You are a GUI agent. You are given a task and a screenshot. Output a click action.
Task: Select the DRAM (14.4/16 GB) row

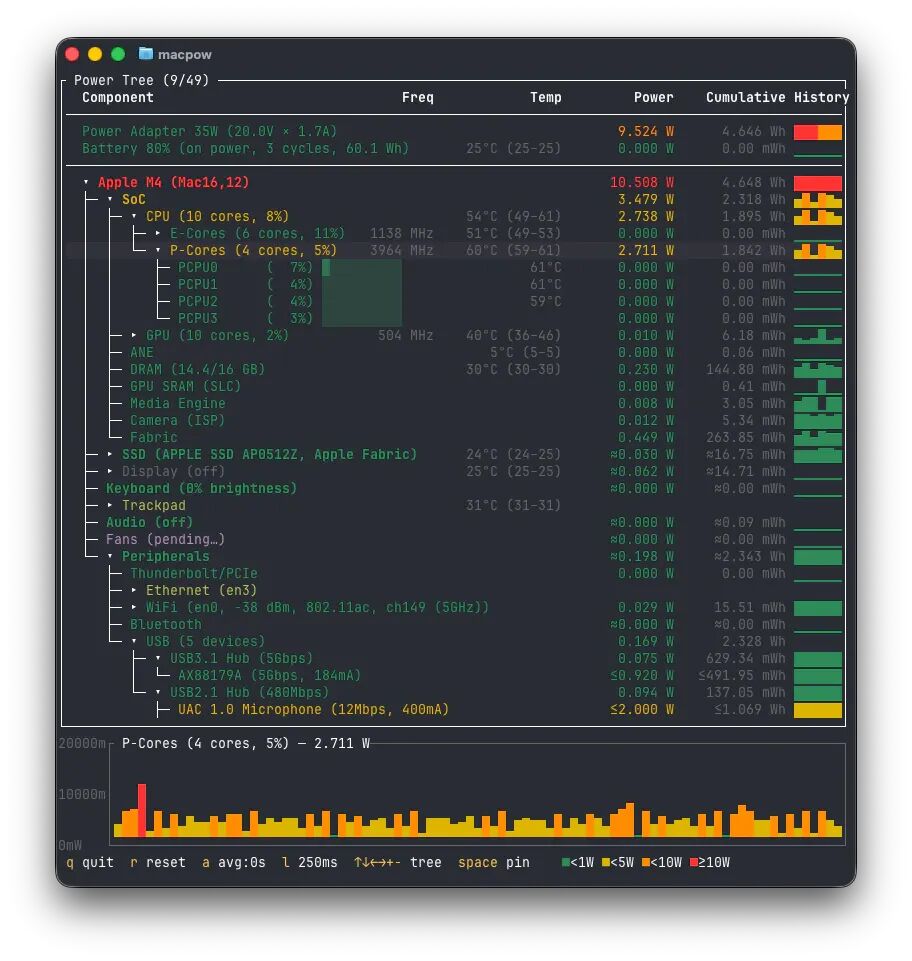click(454, 370)
